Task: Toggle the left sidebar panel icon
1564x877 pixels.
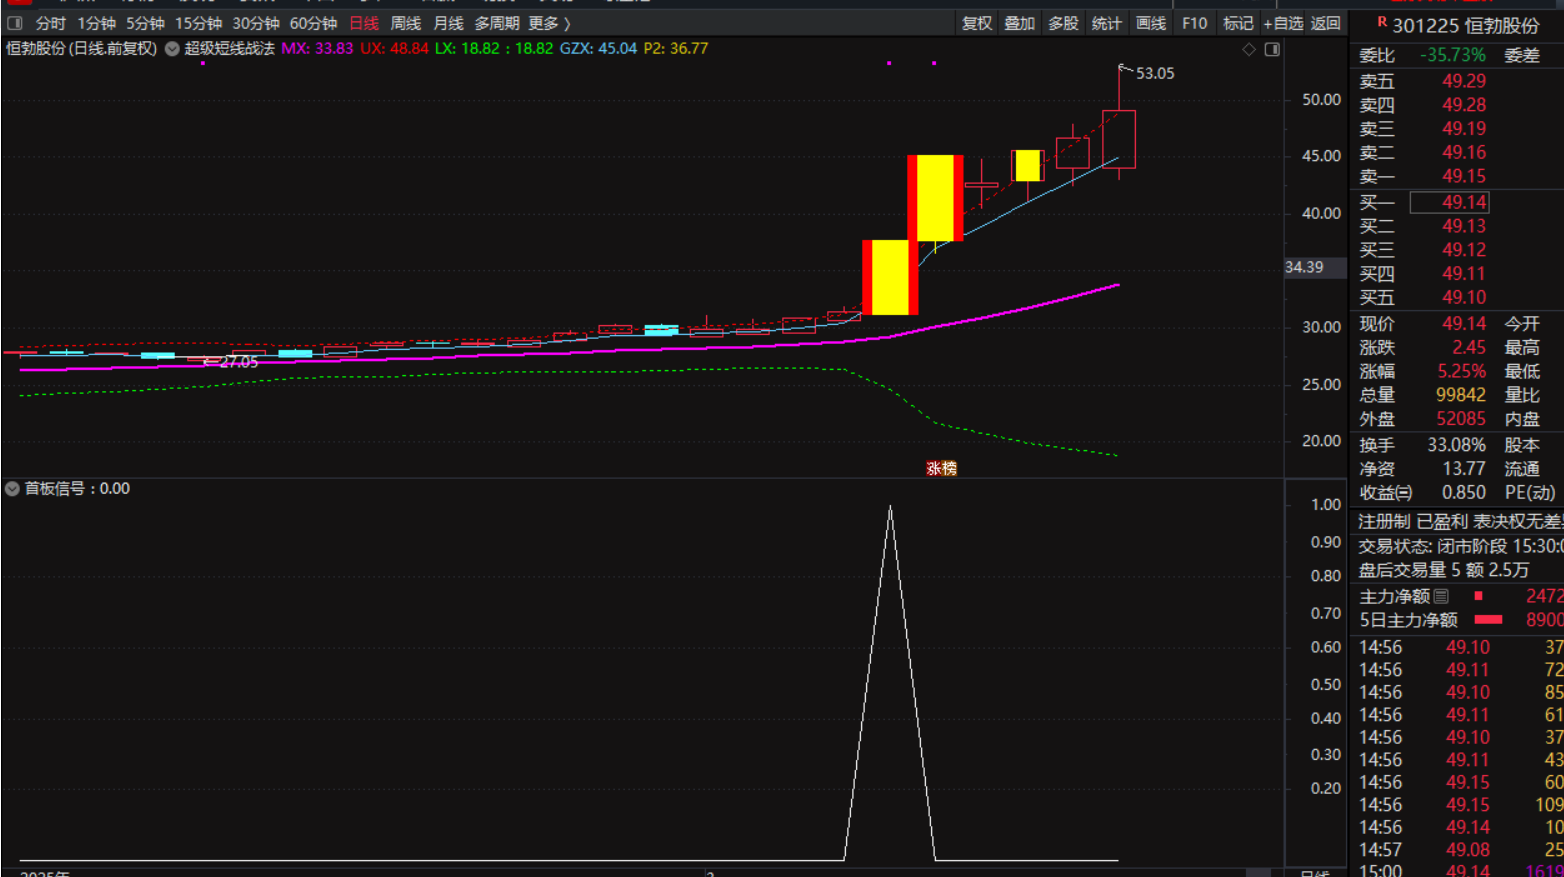Action: [x=15, y=23]
